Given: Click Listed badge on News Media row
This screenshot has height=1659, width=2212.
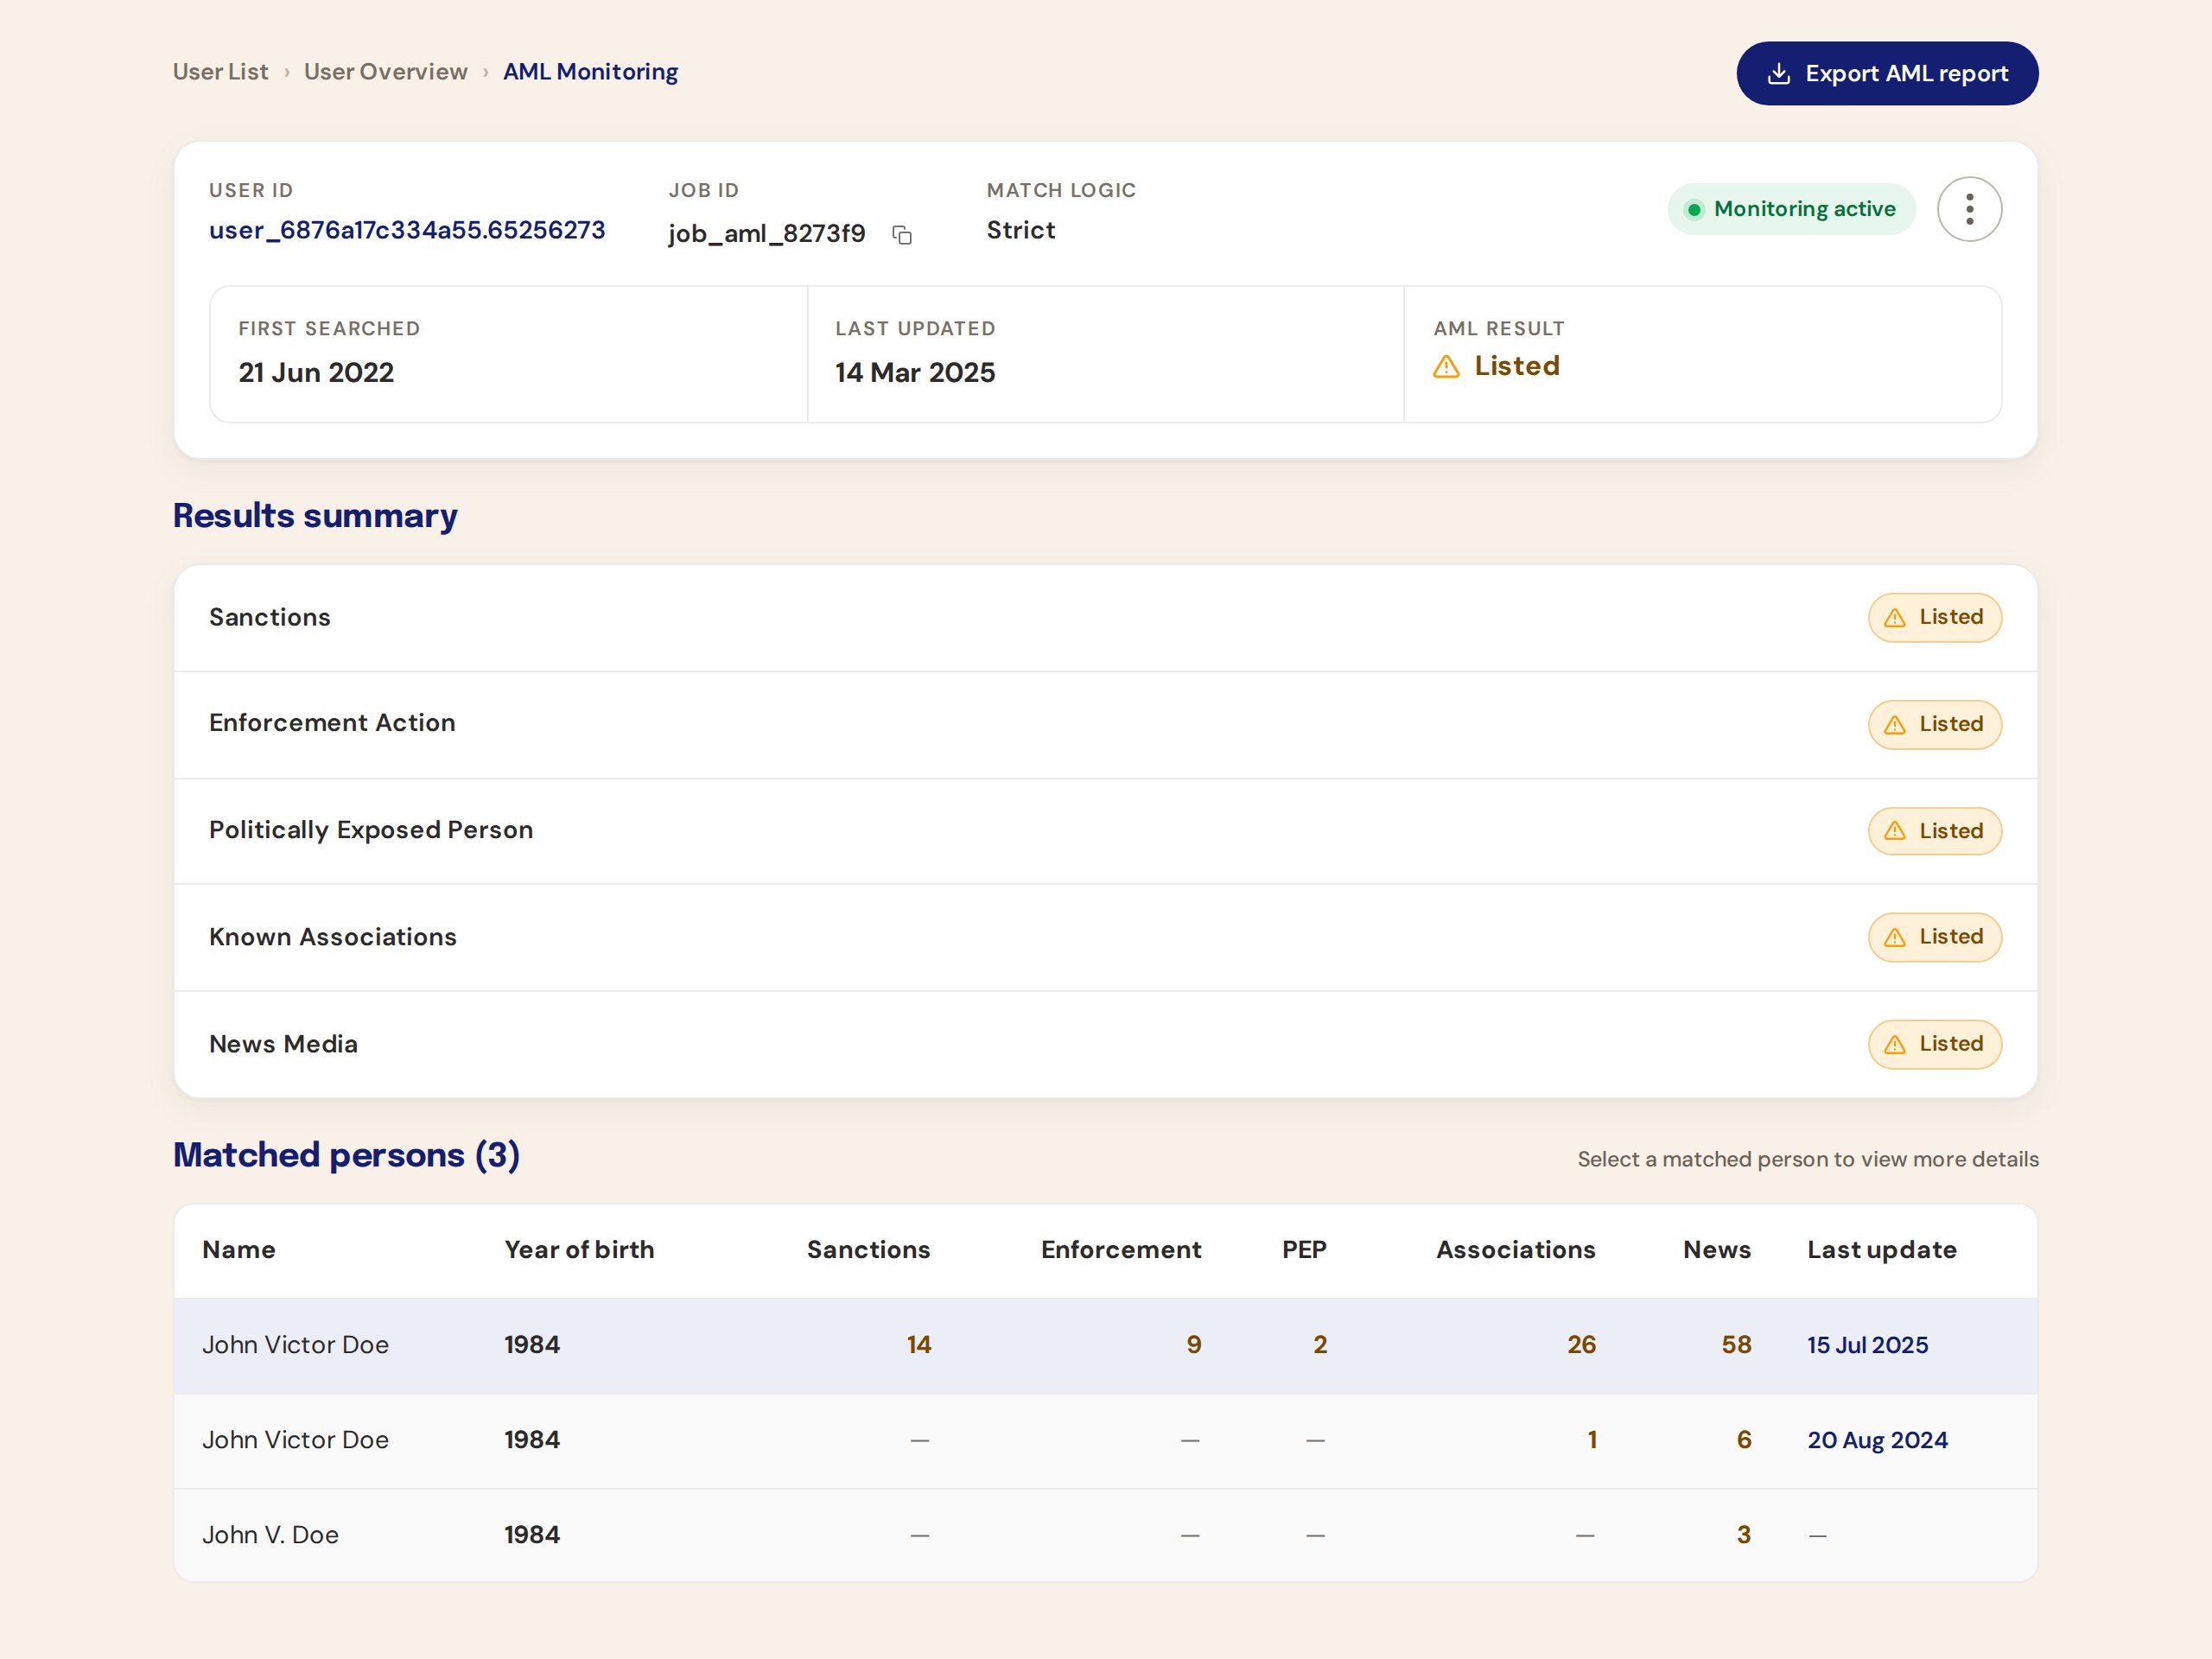Looking at the screenshot, I should (1934, 1044).
